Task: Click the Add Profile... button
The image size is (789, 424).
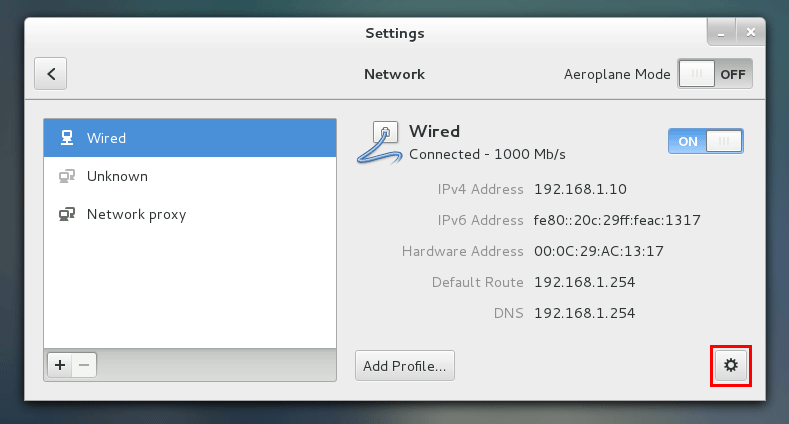Action: (x=405, y=366)
